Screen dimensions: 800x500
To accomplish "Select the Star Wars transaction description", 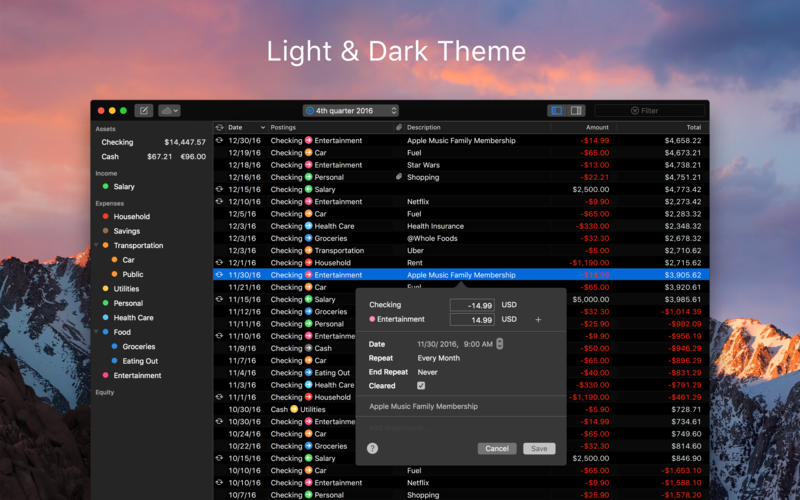I will pos(423,165).
